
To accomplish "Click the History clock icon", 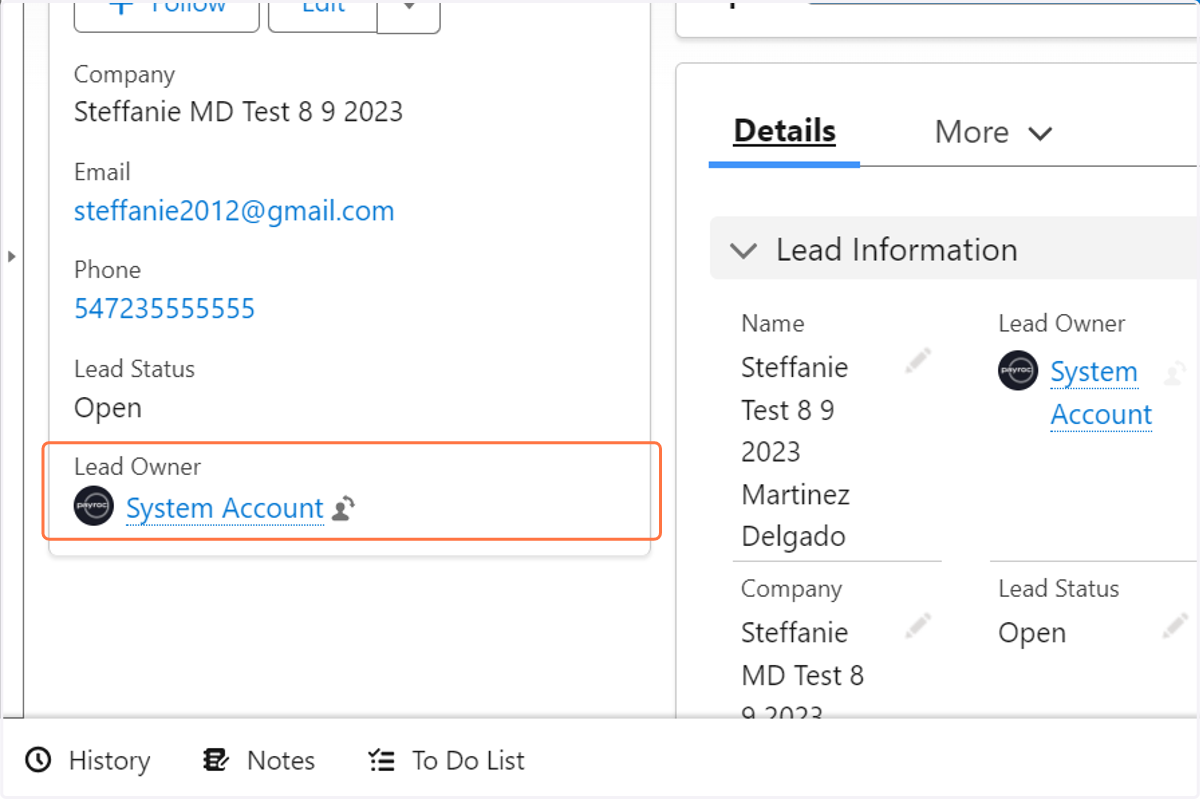I will click(x=38, y=760).
